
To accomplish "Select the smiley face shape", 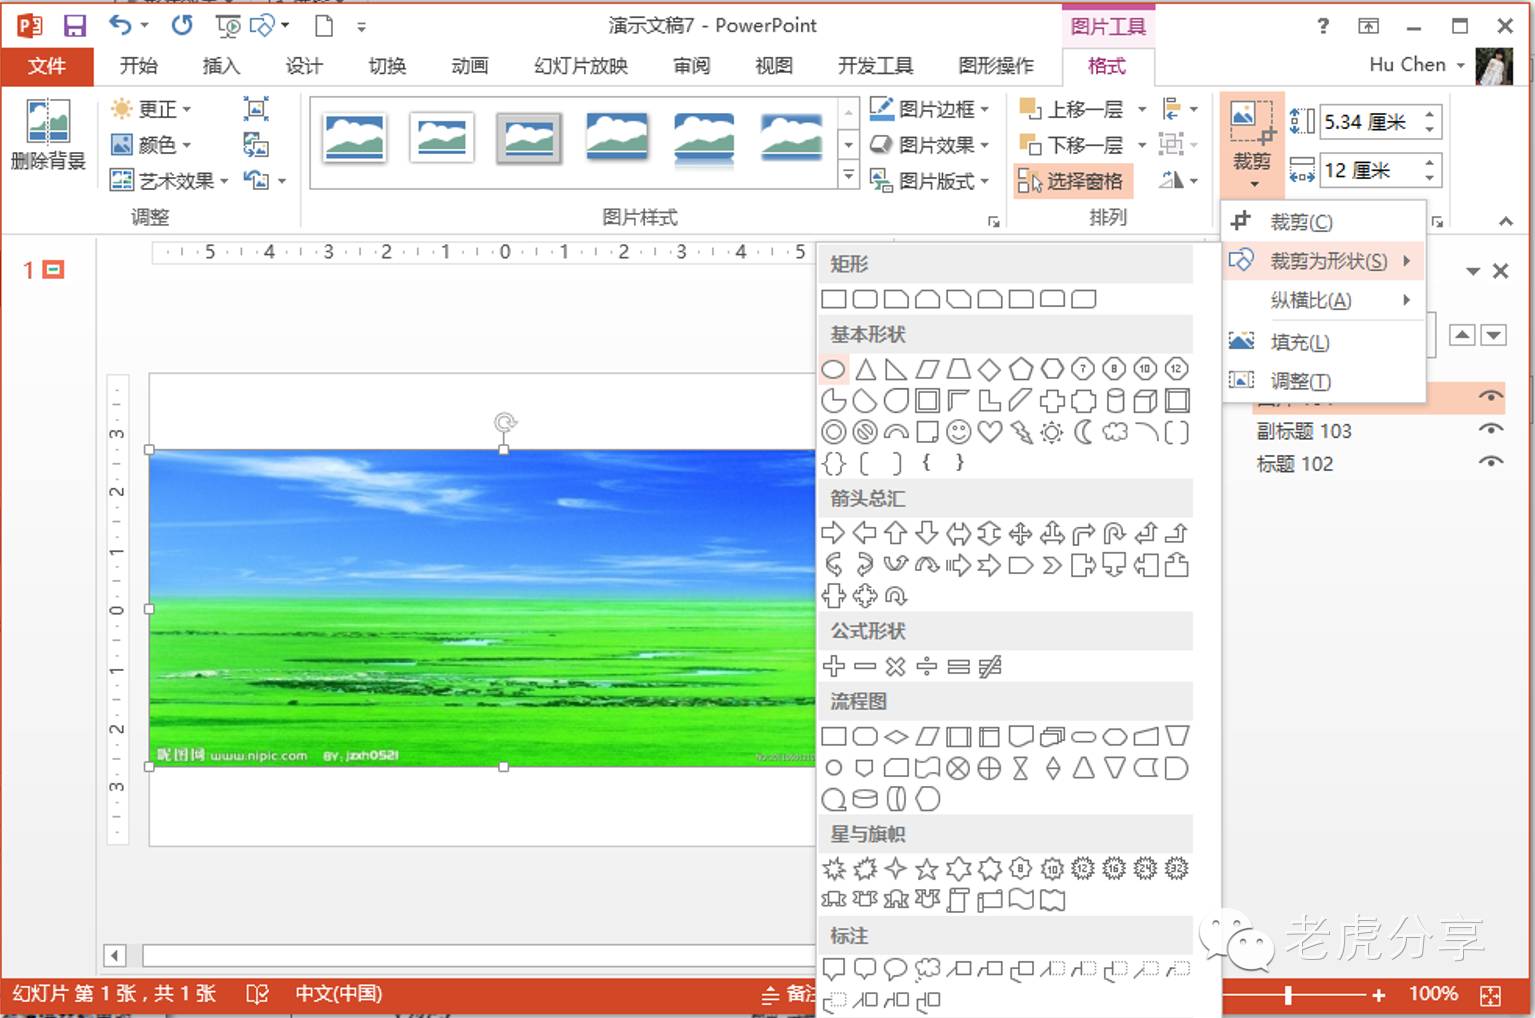I will 958,432.
